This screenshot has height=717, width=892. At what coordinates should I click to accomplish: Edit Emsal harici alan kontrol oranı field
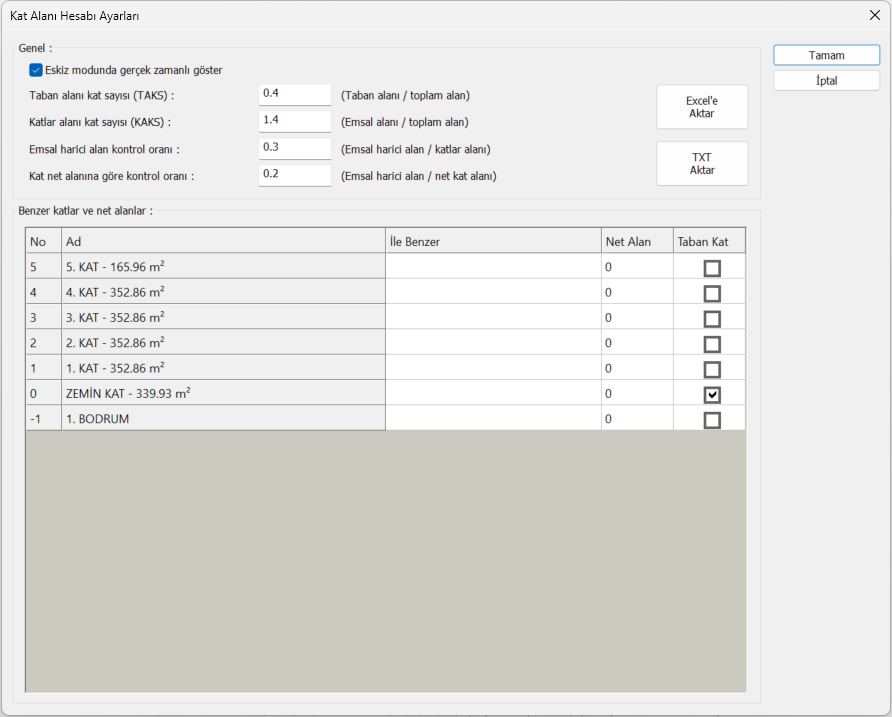[294, 148]
